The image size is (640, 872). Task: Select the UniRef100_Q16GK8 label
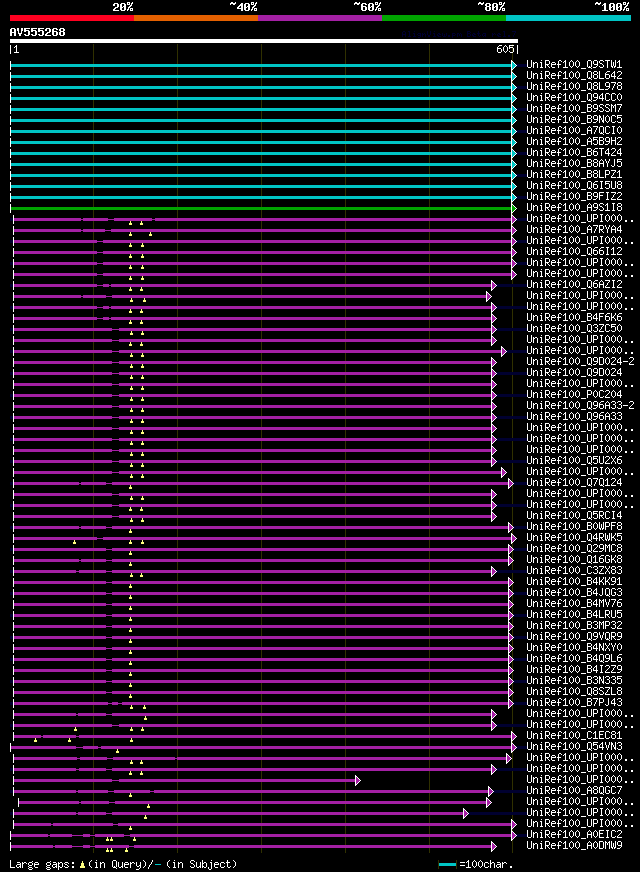(574, 559)
